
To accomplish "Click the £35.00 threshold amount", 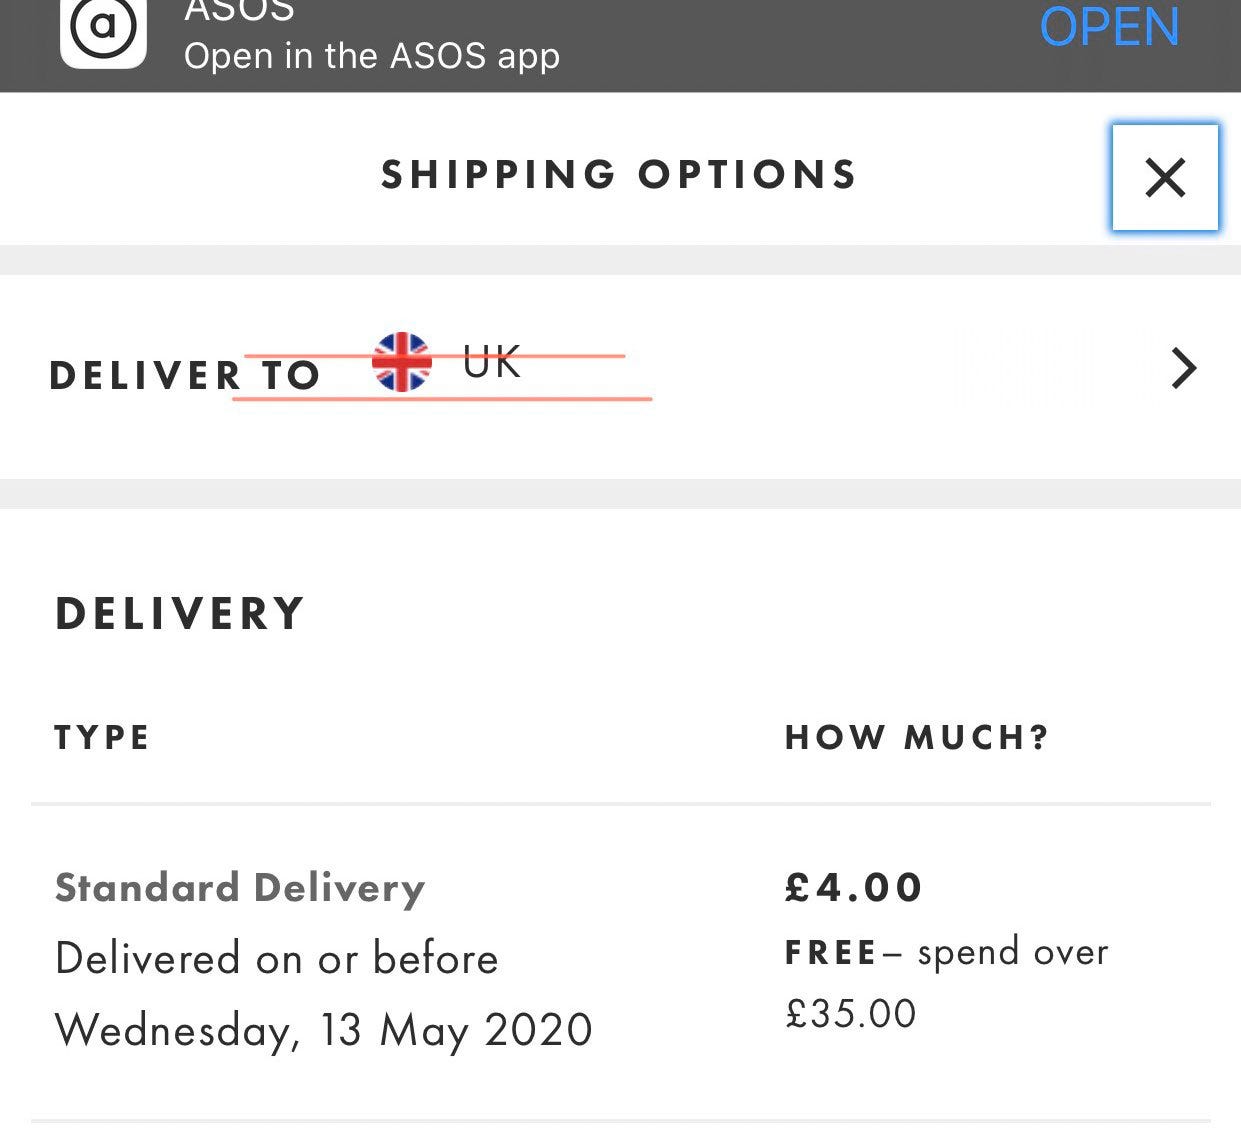I will coord(851,1014).
